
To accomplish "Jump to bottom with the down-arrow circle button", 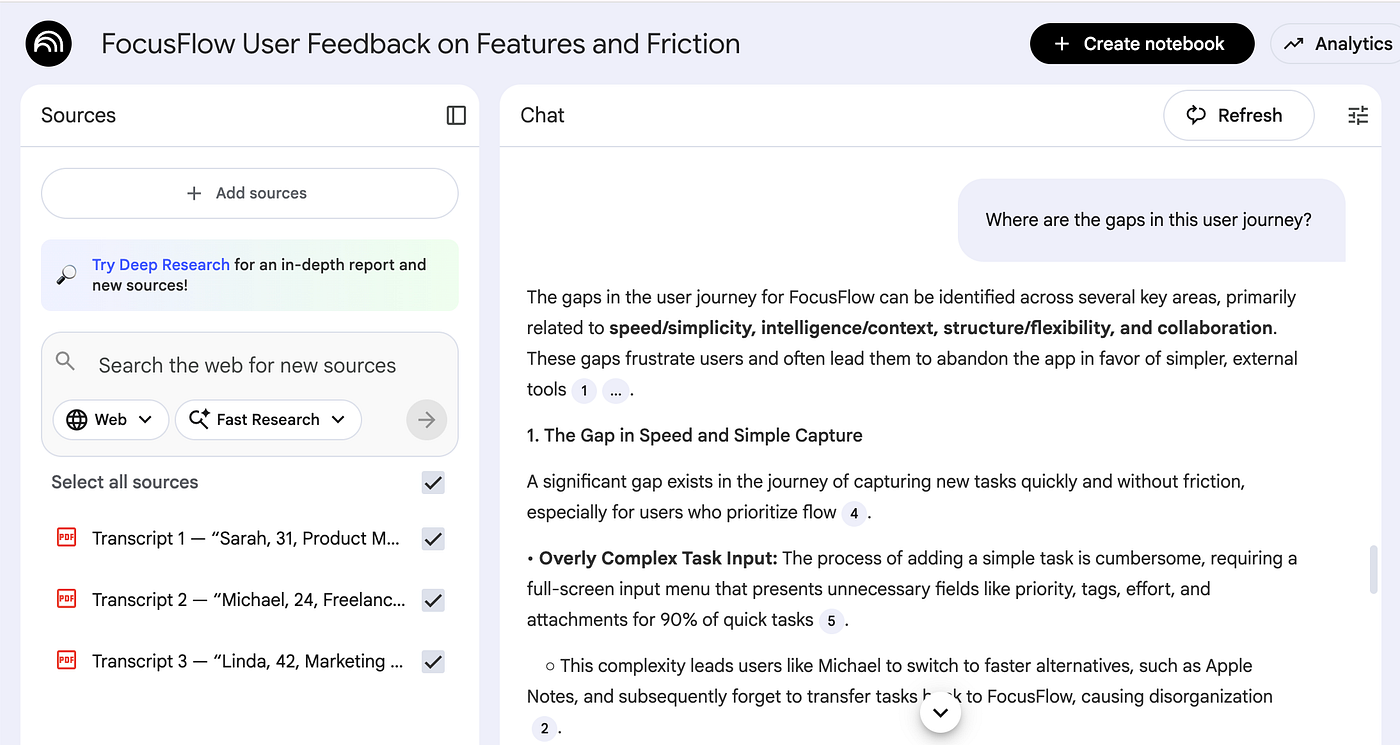I will click(x=940, y=712).
